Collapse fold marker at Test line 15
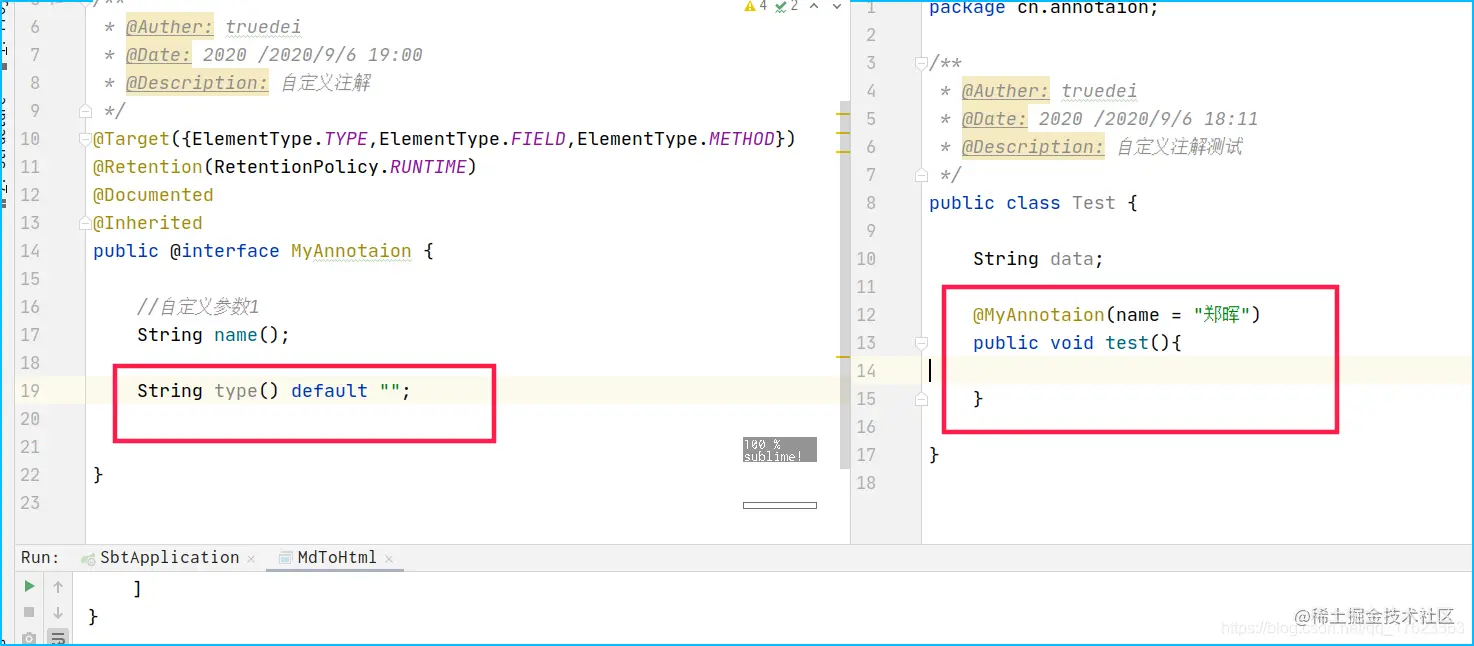1474x646 pixels. [x=922, y=399]
